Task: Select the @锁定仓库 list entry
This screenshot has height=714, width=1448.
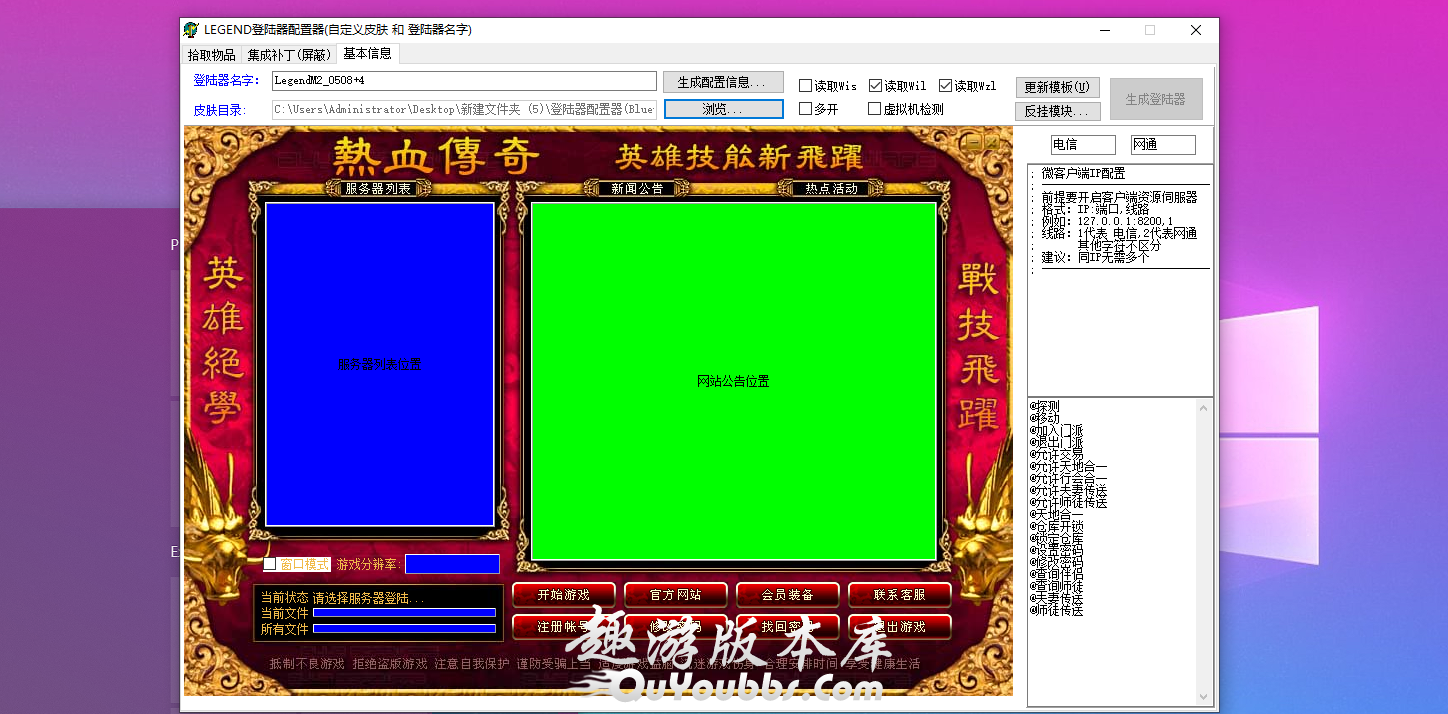Action: [1056, 538]
